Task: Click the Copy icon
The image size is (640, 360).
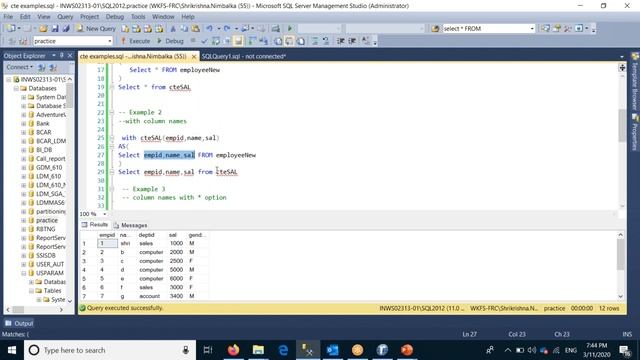Action: [184, 29]
